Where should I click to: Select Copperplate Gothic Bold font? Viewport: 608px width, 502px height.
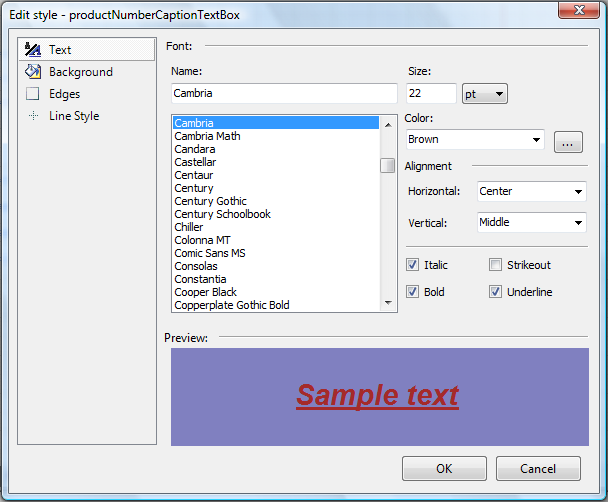pyautogui.click(x=276, y=305)
